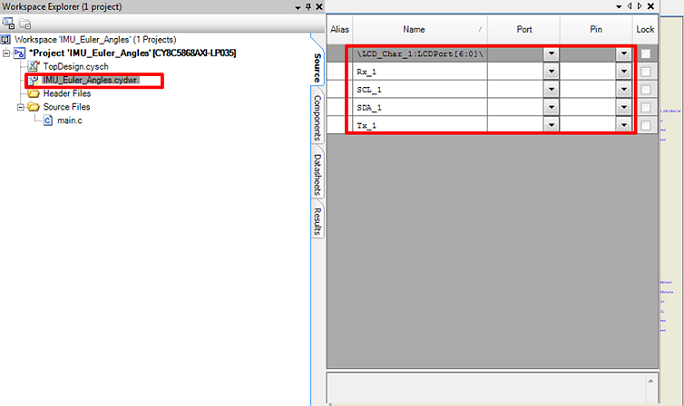The height and width of the screenshot is (406, 684).
Task: Click the second Workspace Explorer toolbar icon
Action: click(23, 22)
